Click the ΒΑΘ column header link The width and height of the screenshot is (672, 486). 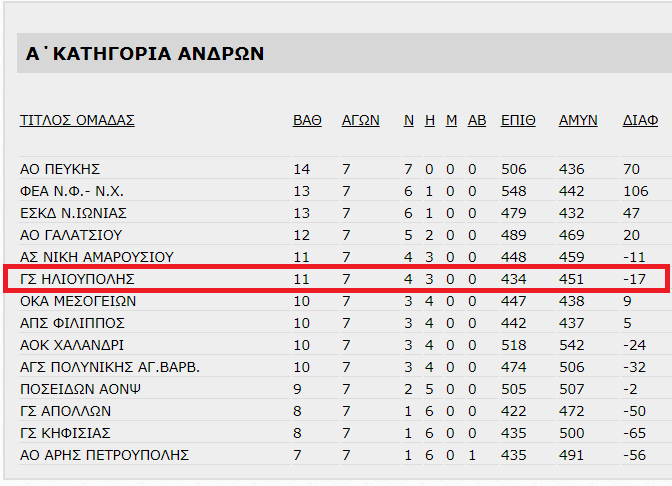point(307,120)
